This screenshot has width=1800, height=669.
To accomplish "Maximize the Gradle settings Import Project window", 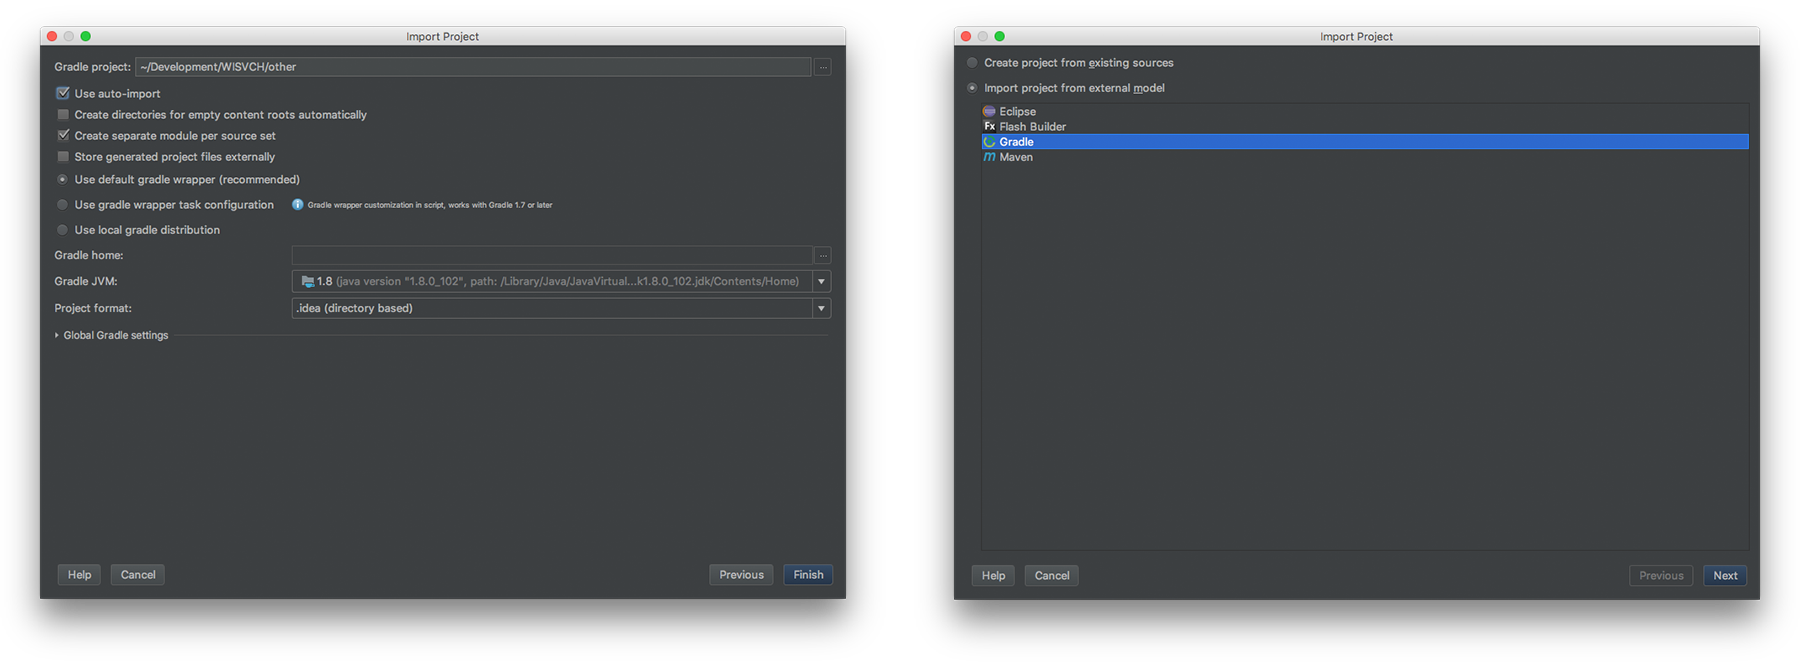I will click(x=86, y=36).
